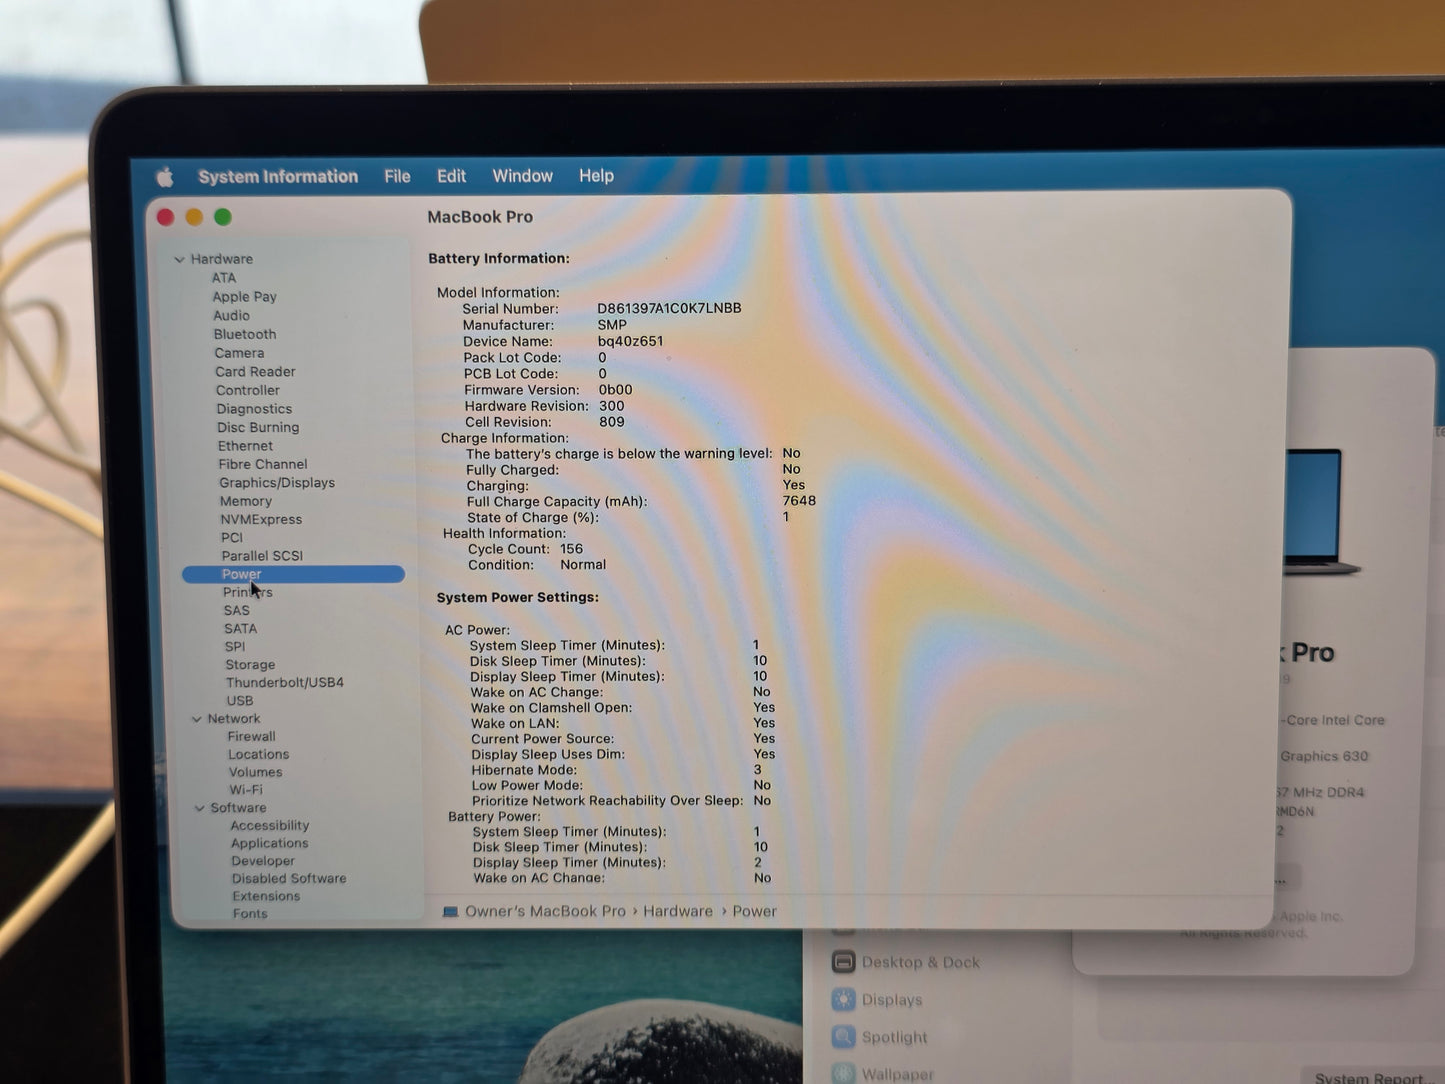Select Memory in the sidebar
The height and width of the screenshot is (1084, 1445).
point(246,501)
